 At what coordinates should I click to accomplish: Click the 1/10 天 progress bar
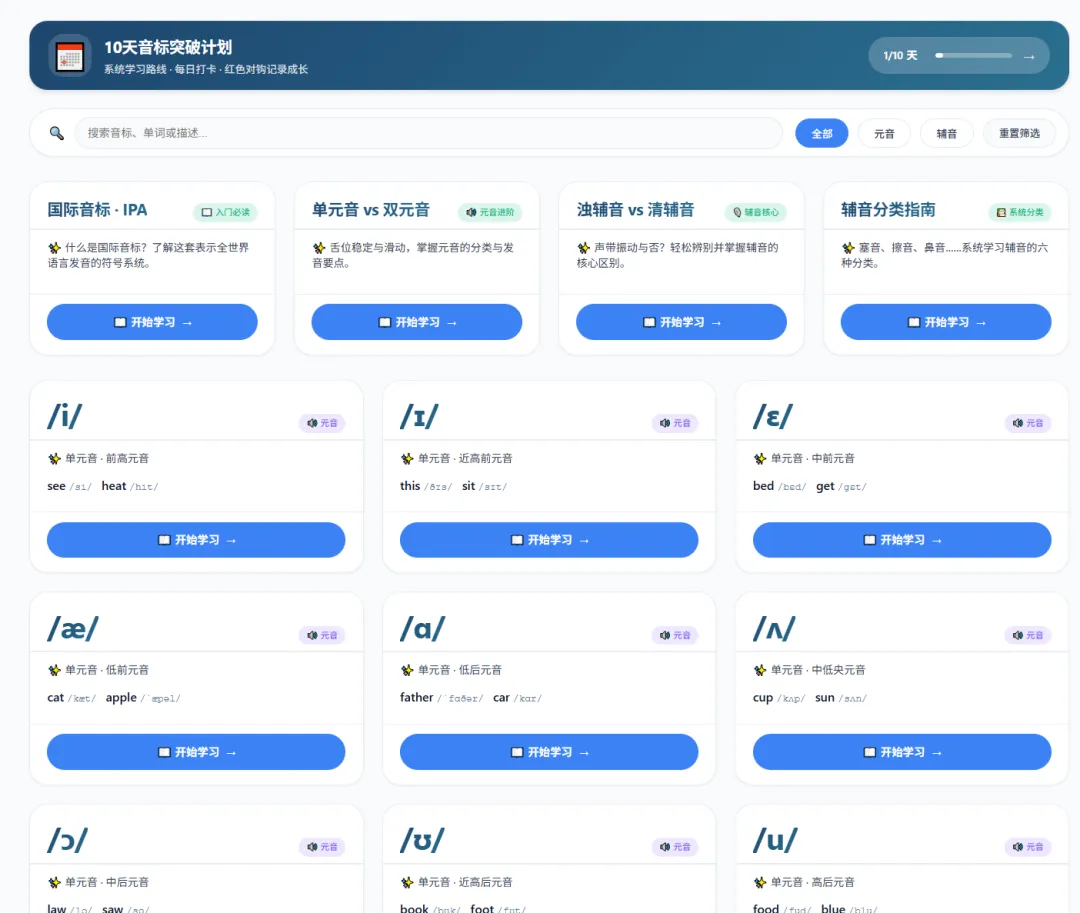coord(973,56)
